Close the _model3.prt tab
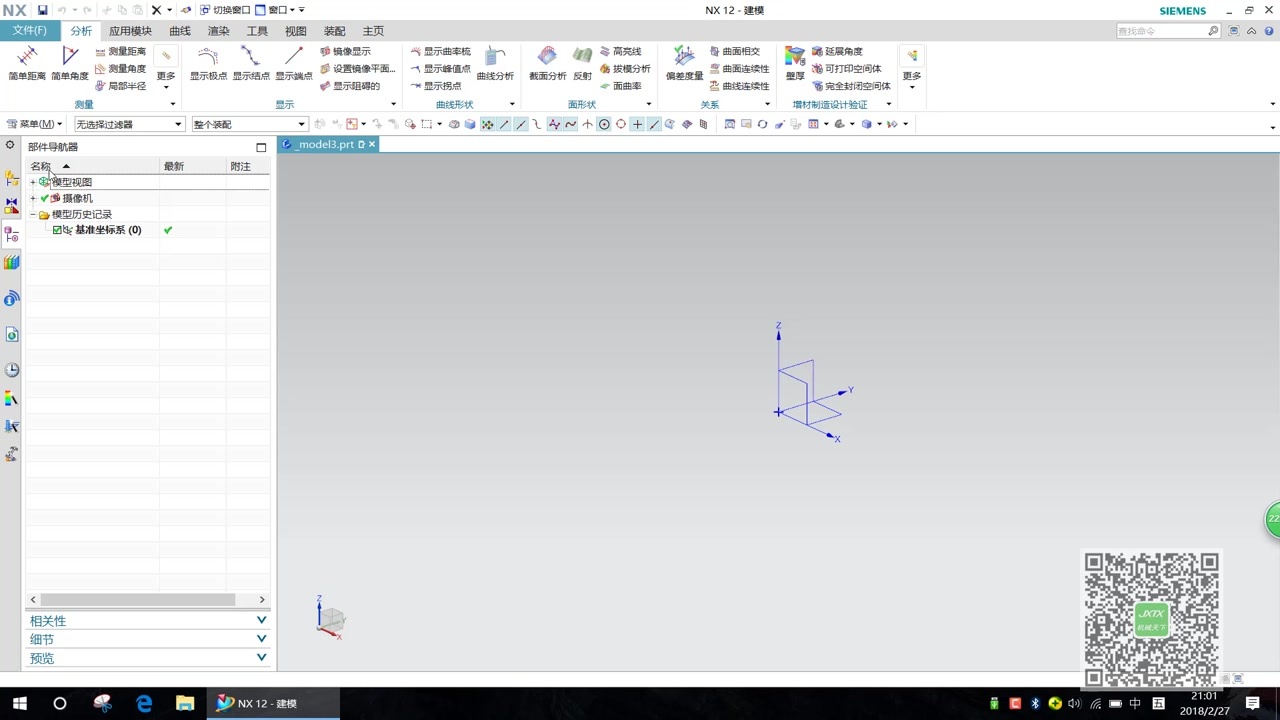Image resolution: width=1280 pixels, height=720 pixels. pos(372,144)
